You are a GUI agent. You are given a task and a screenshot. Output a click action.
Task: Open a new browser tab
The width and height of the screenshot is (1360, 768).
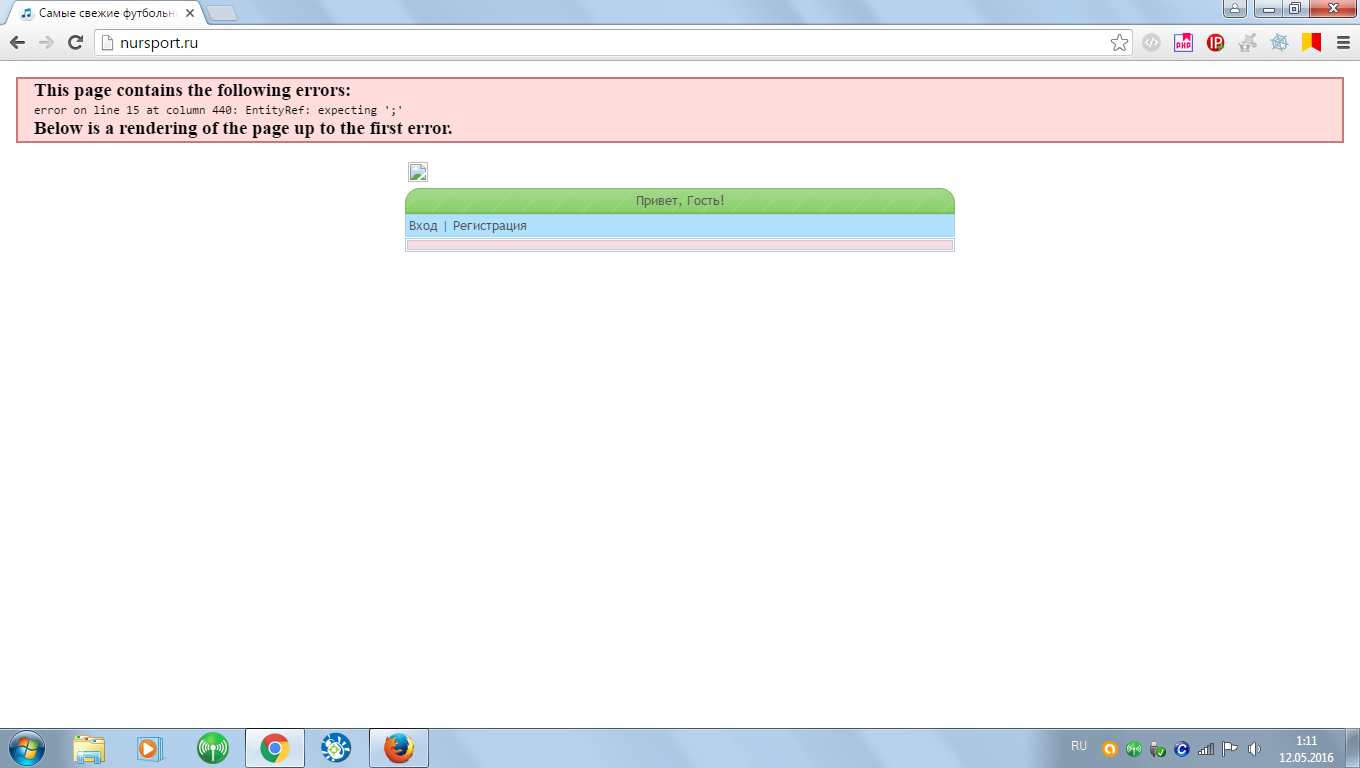pyautogui.click(x=221, y=13)
